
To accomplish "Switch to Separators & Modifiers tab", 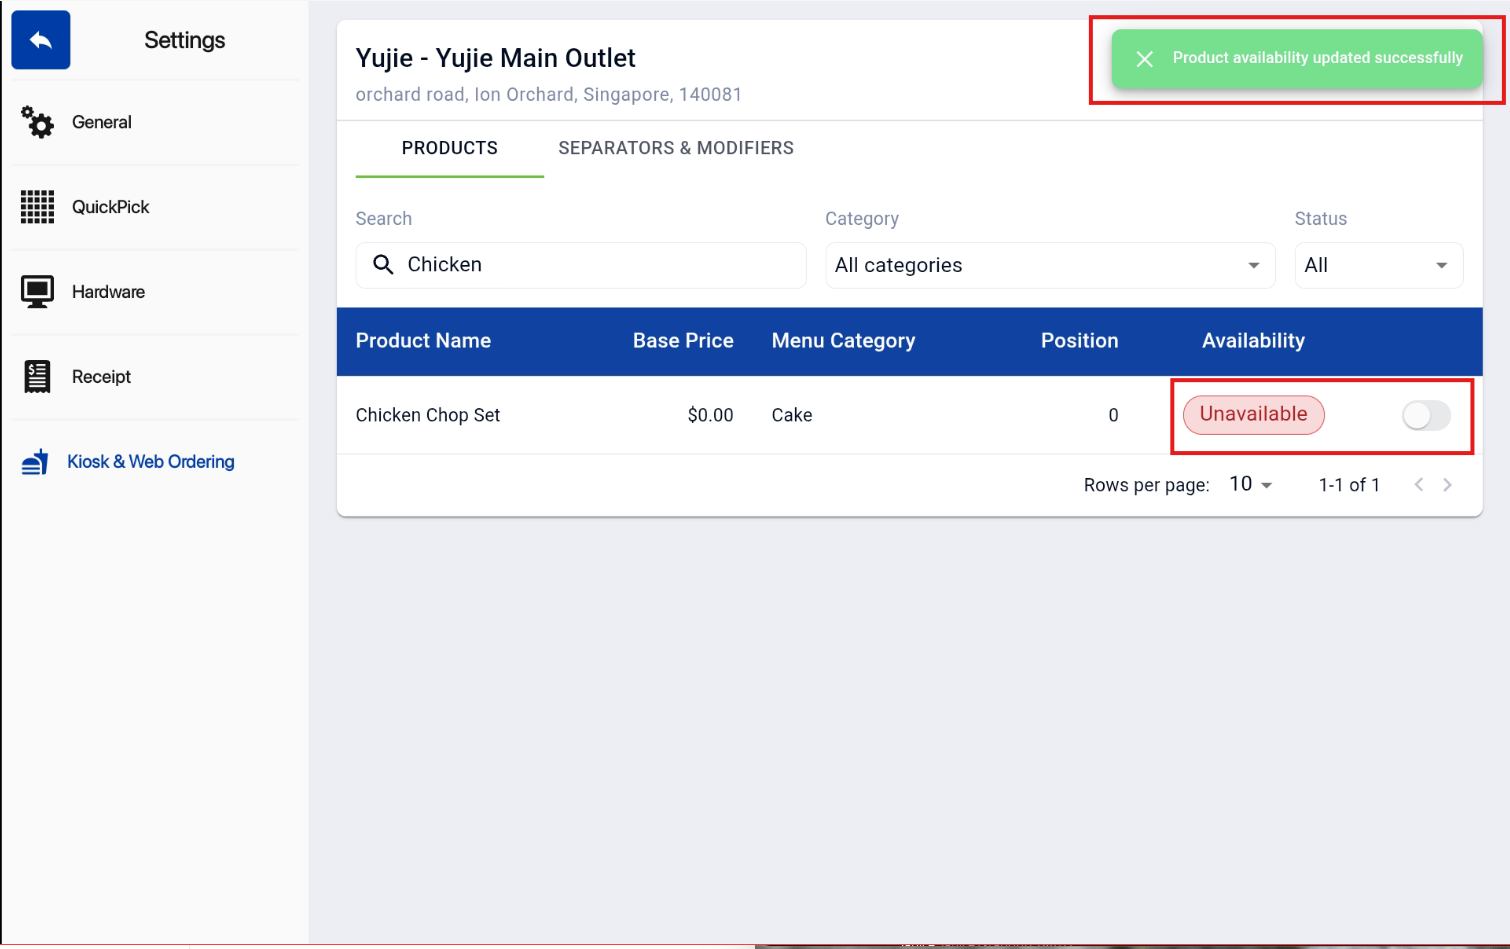I will click(676, 148).
